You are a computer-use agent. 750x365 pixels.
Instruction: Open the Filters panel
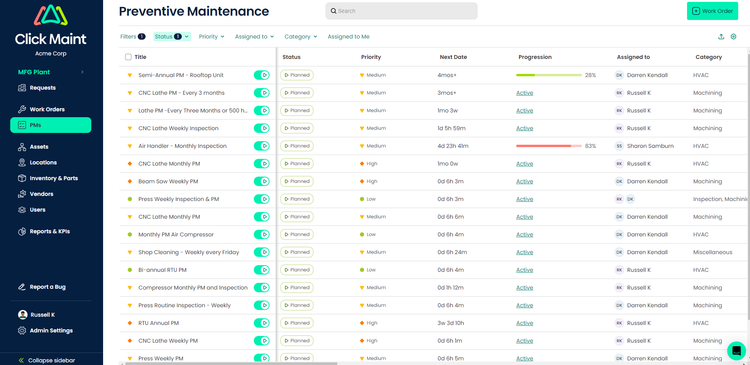(132, 37)
